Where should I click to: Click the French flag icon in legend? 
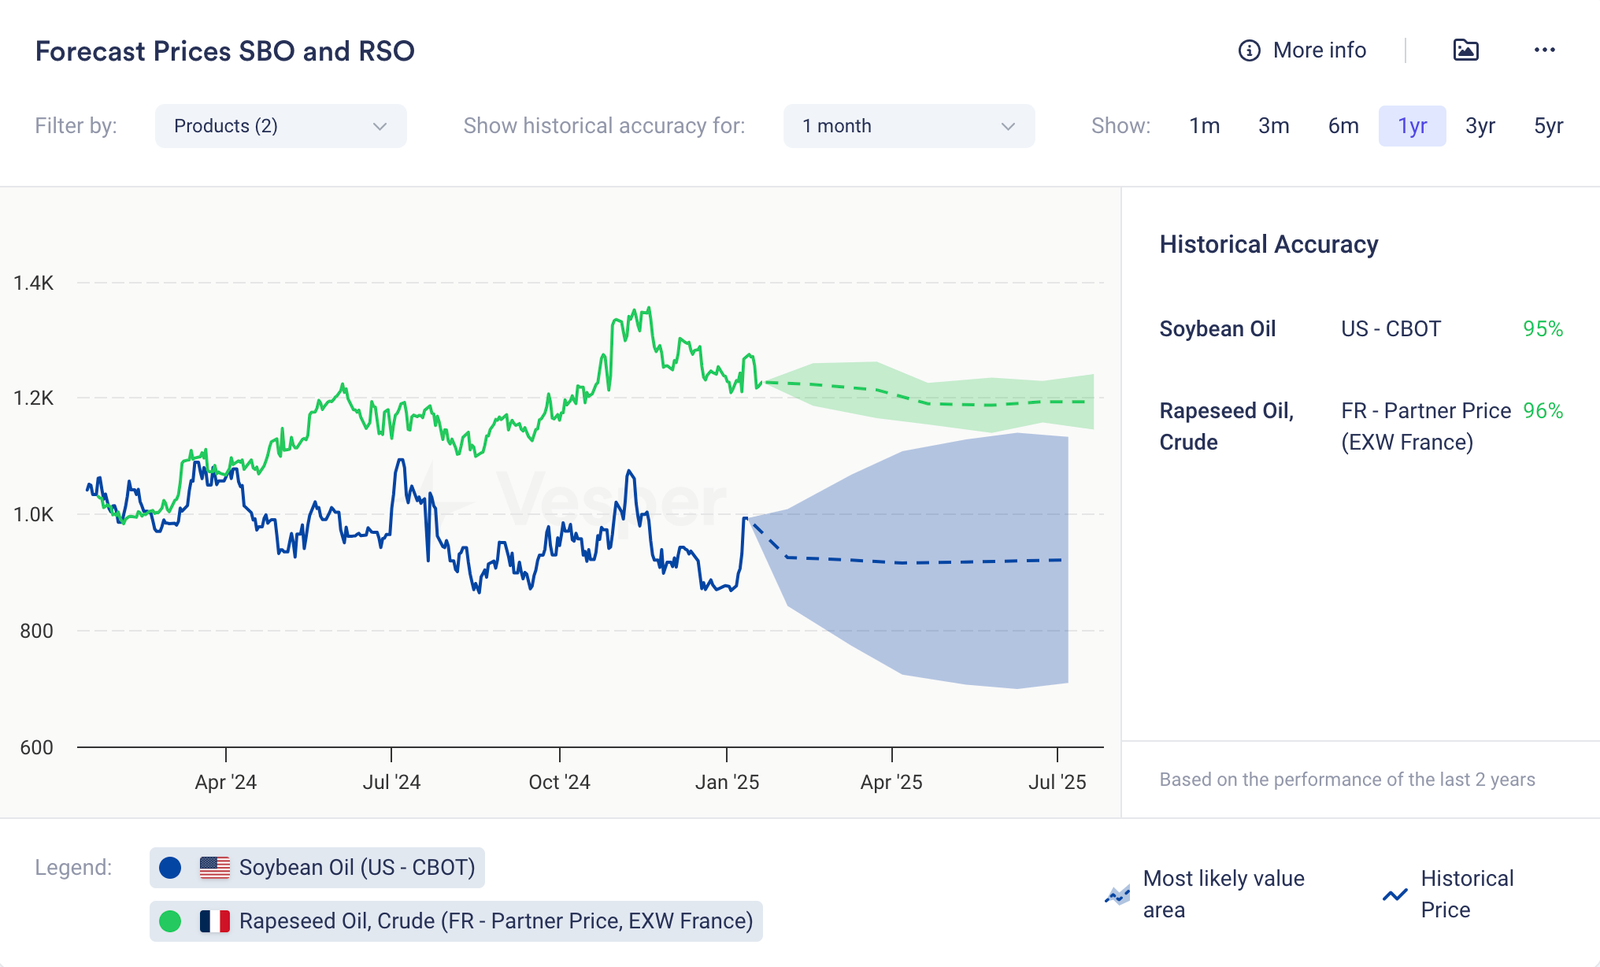point(214,921)
